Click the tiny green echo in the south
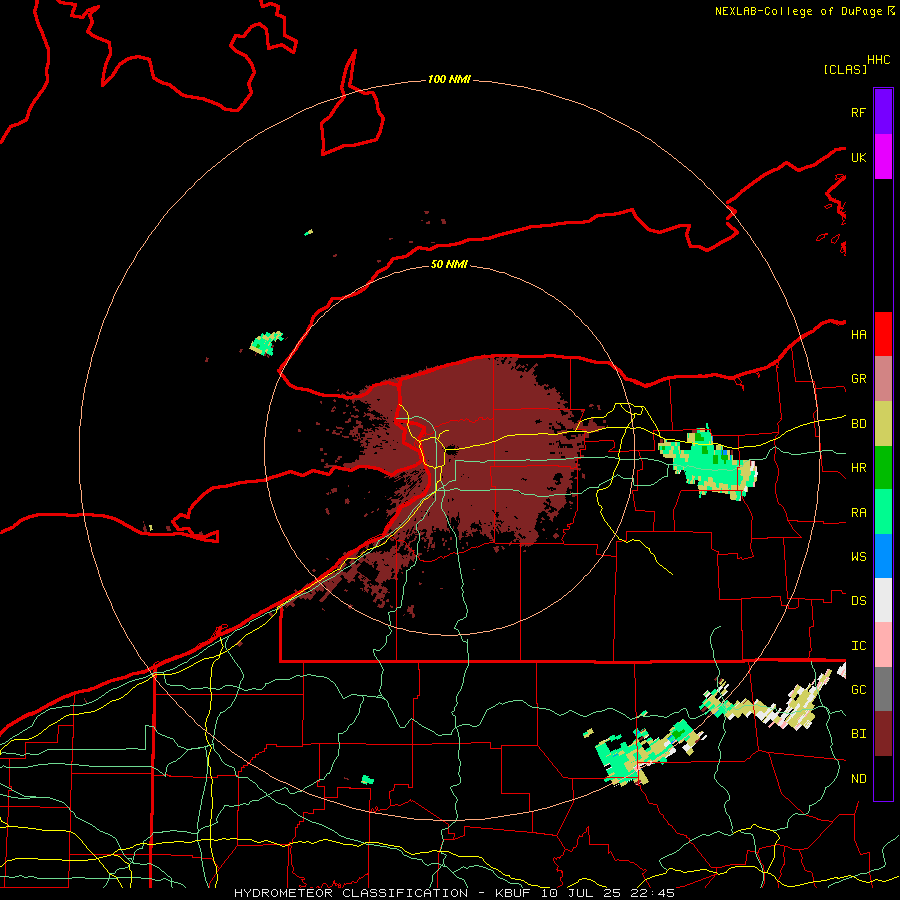The width and height of the screenshot is (900, 900). (x=367, y=779)
